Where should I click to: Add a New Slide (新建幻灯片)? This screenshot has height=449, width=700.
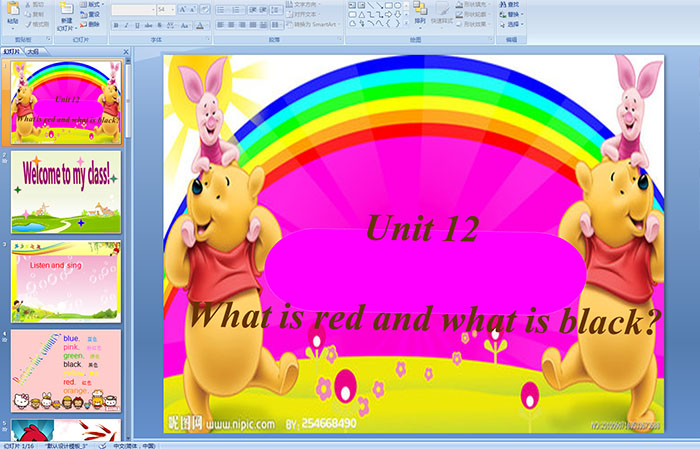point(67,17)
